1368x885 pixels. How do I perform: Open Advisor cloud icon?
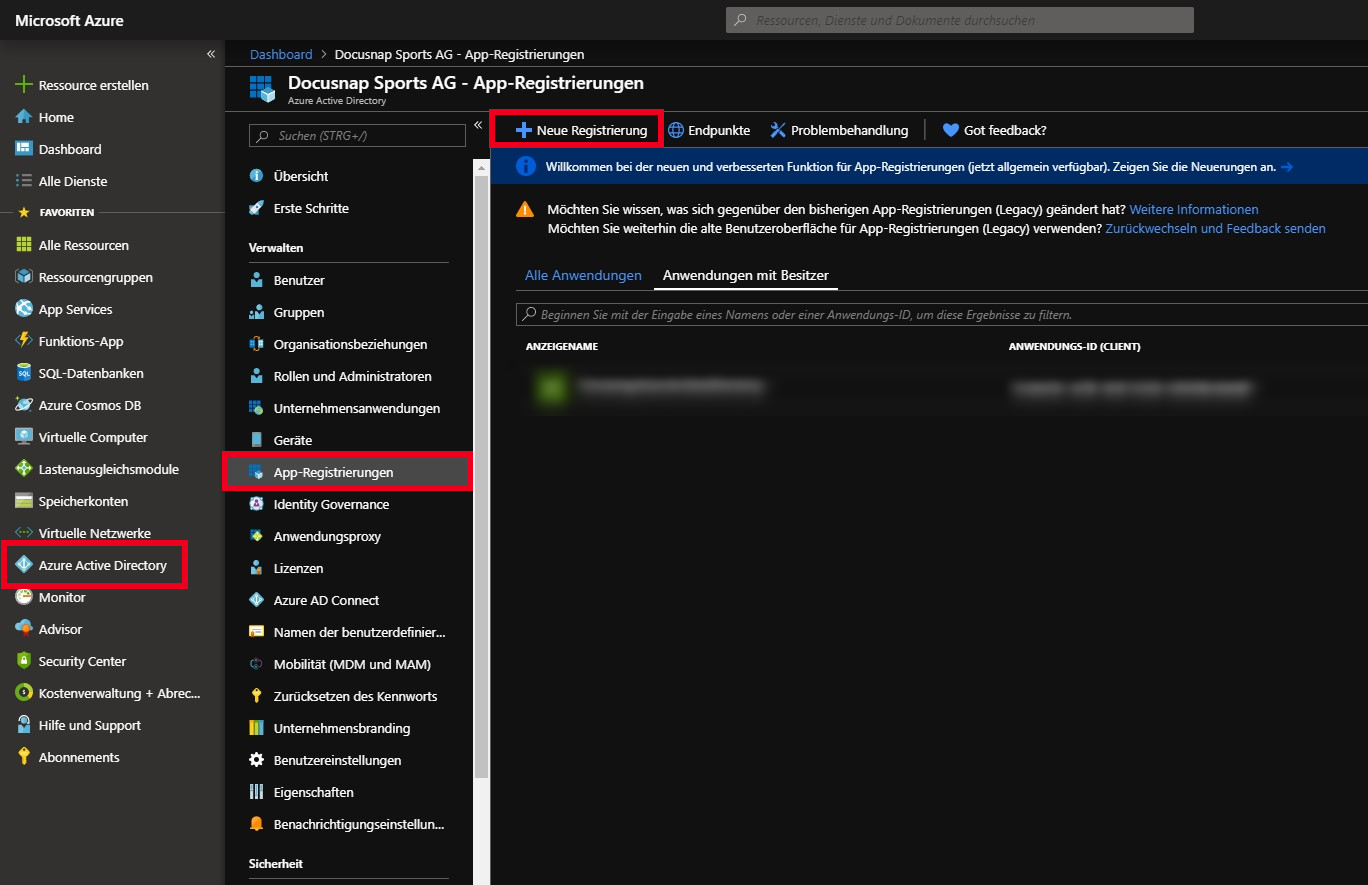(24, 629)
